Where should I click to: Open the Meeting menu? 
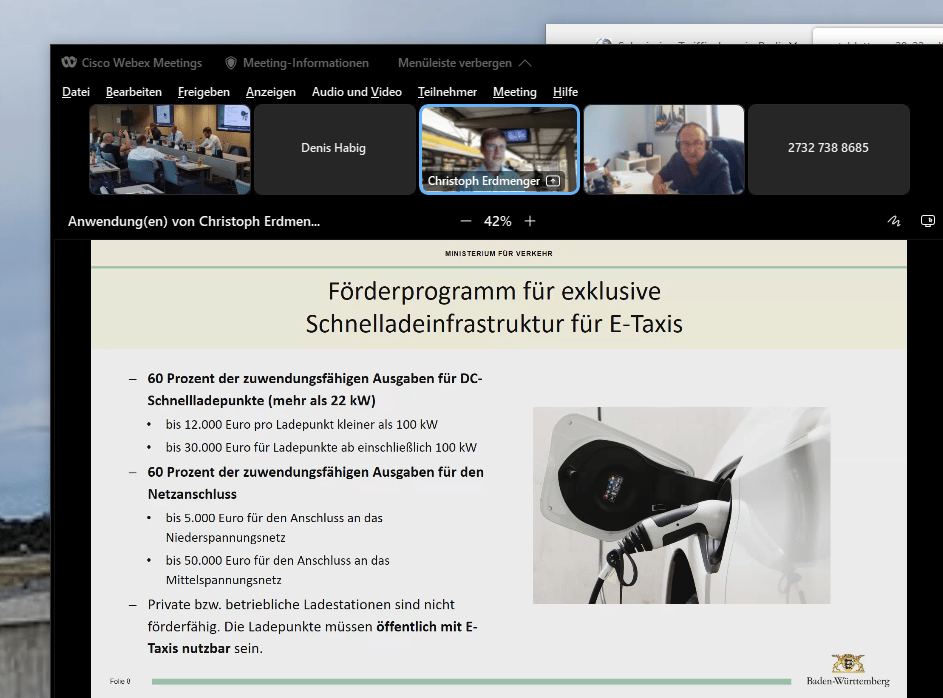tap(514, 92)
